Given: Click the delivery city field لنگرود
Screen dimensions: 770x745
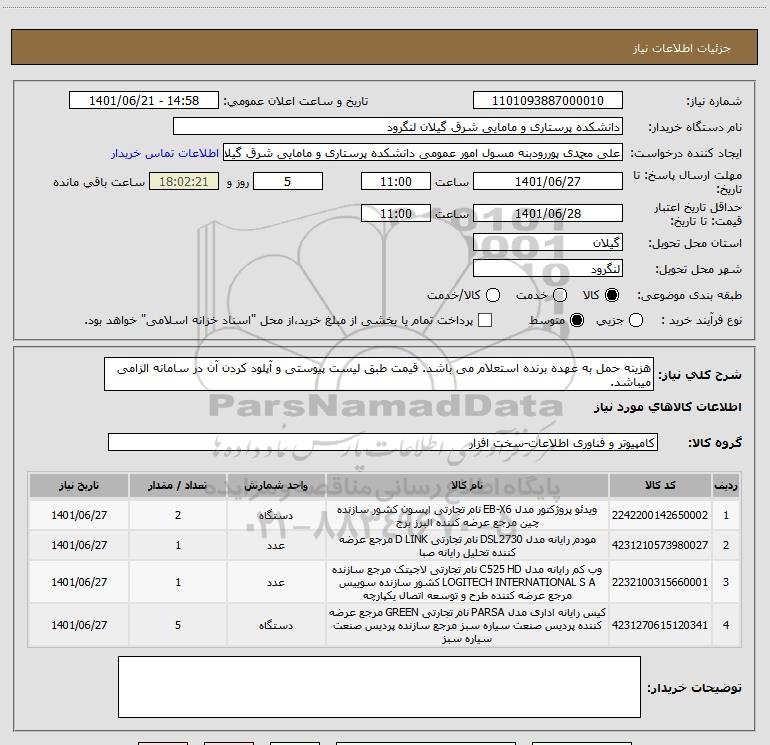Looking at the screenshot, I should [x=548, y=268].
